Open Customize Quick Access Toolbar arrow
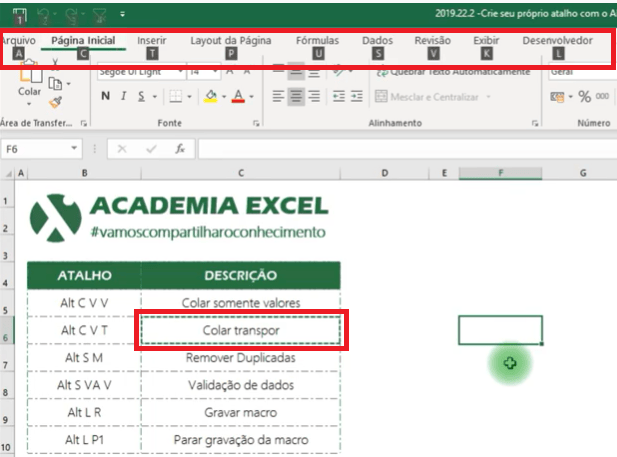 tap(122, 15)
